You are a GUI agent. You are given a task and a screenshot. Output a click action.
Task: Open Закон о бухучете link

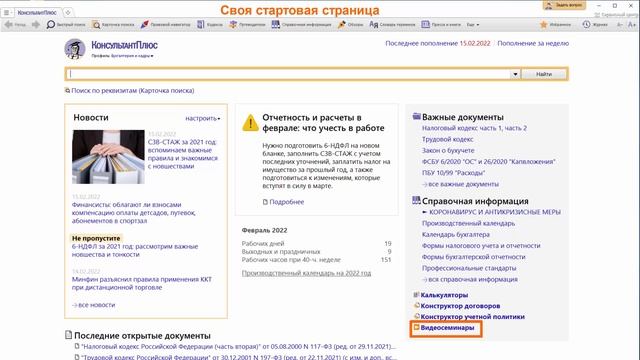[x=448, y=150]
